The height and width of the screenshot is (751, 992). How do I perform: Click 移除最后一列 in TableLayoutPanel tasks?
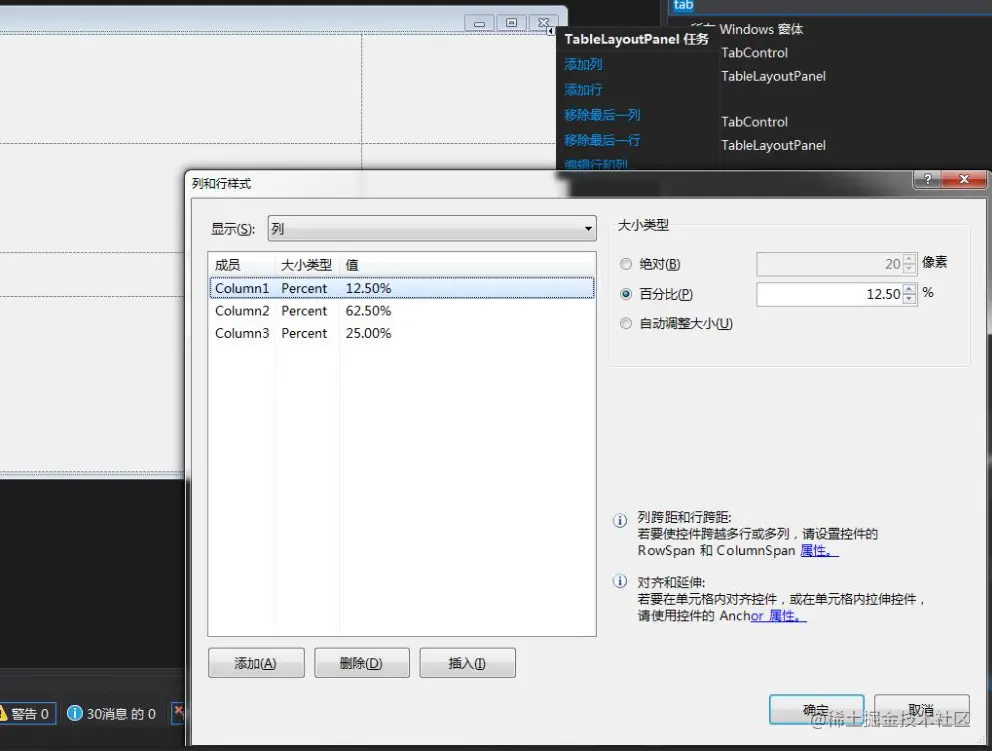(x=602, y=115)
